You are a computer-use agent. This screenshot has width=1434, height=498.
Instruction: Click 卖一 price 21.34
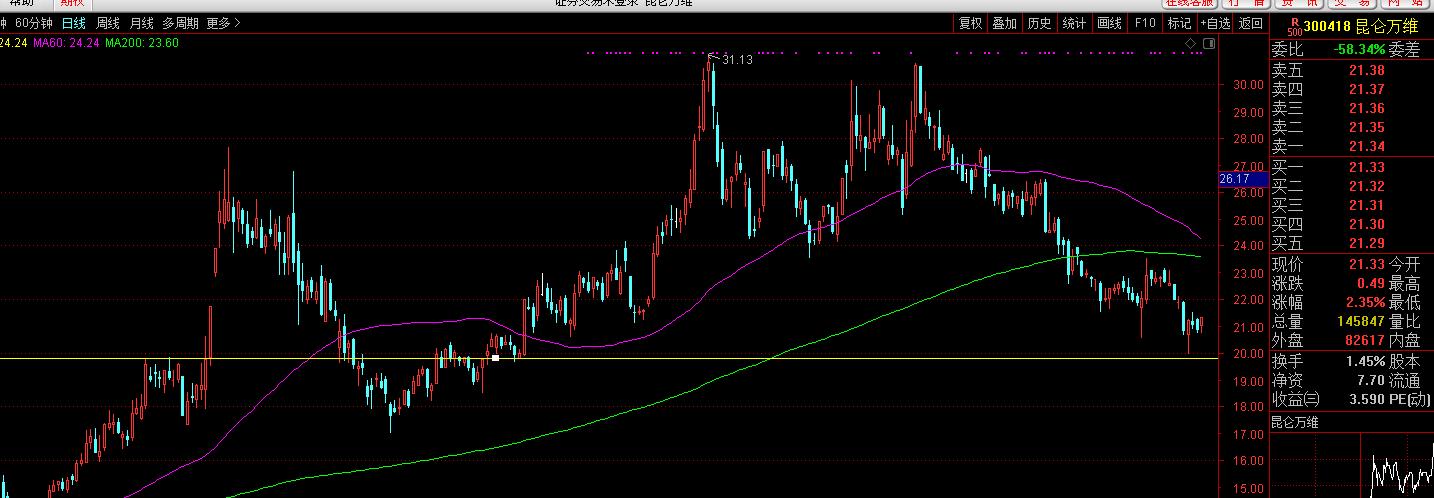(x=1366, y=147)
